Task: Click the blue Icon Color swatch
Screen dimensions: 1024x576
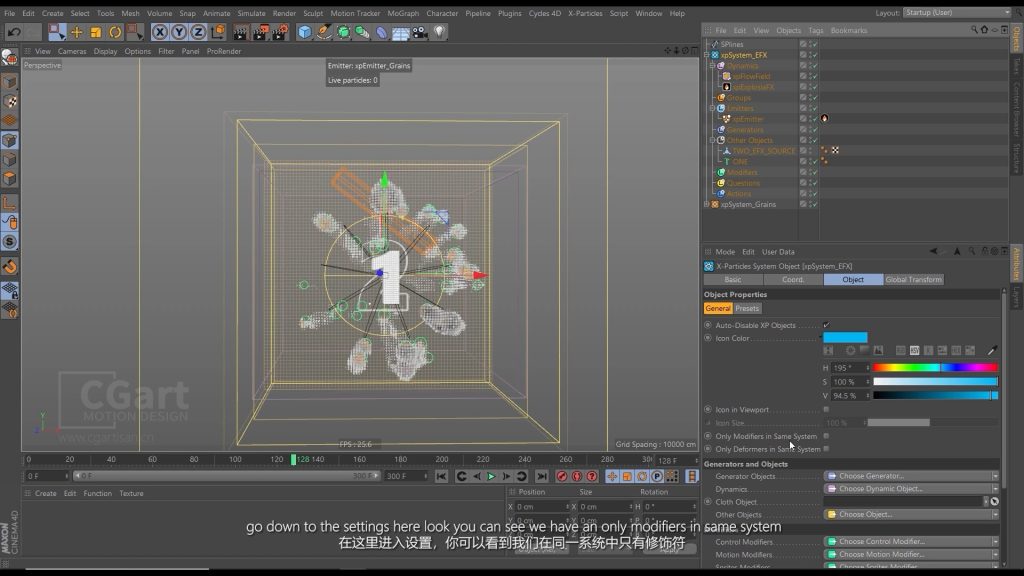Action: [845, 338]
